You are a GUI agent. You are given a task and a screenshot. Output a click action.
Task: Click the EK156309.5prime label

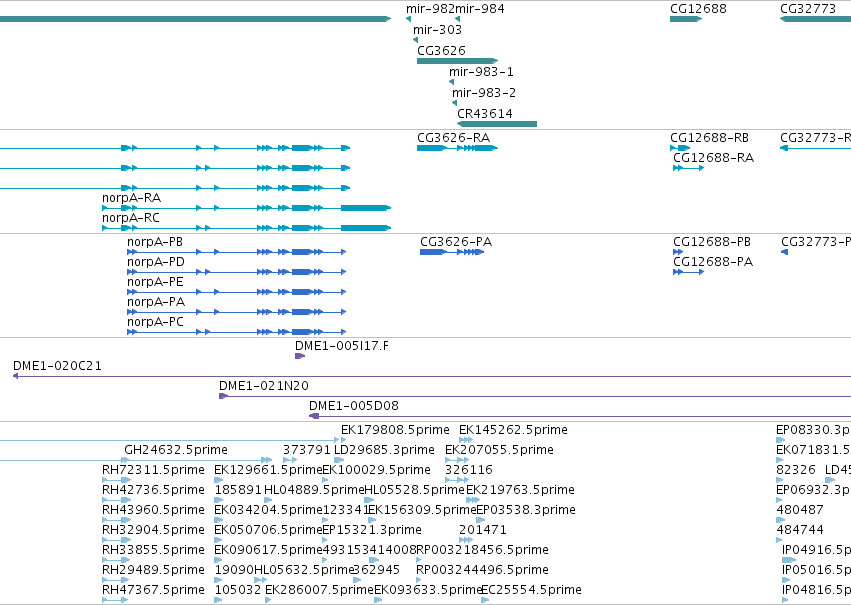[422, 511]
